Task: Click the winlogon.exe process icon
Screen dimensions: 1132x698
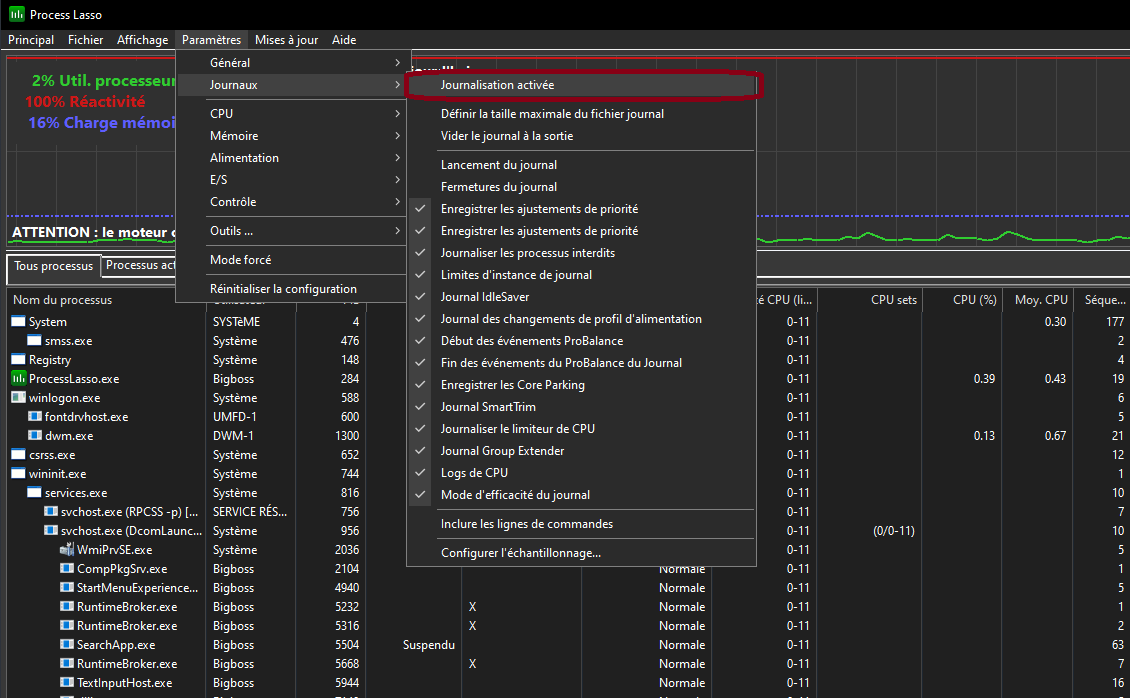Action: pos(18,398)
